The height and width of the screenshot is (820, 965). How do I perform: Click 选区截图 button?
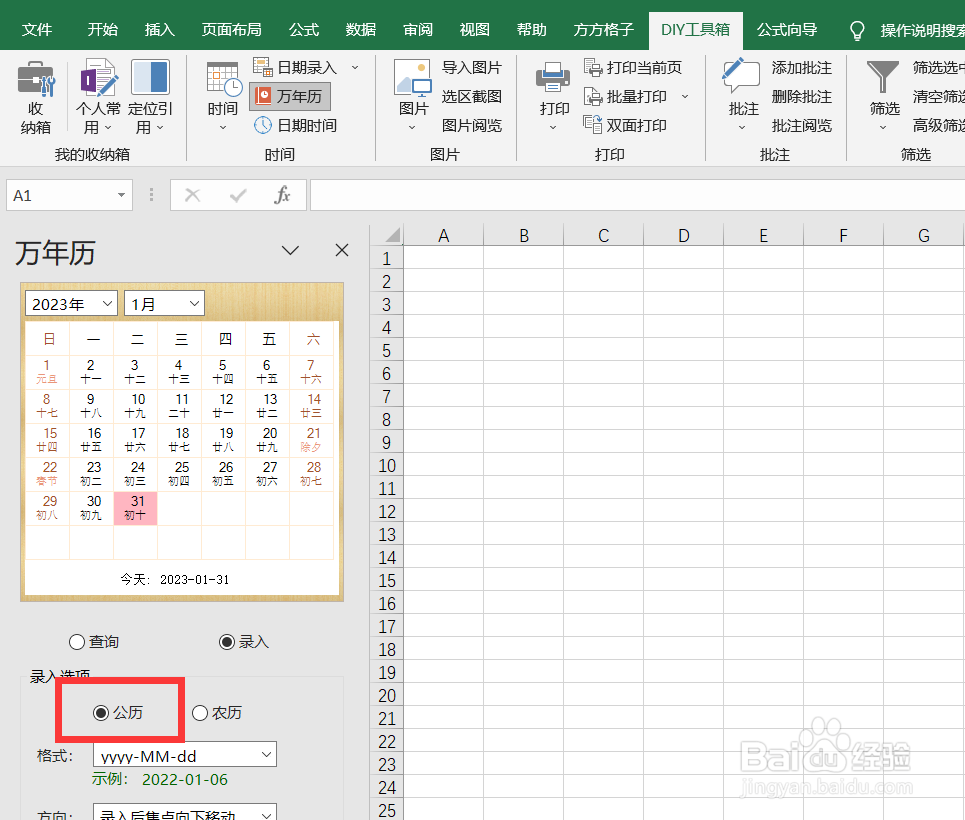[x=471, y=96]
